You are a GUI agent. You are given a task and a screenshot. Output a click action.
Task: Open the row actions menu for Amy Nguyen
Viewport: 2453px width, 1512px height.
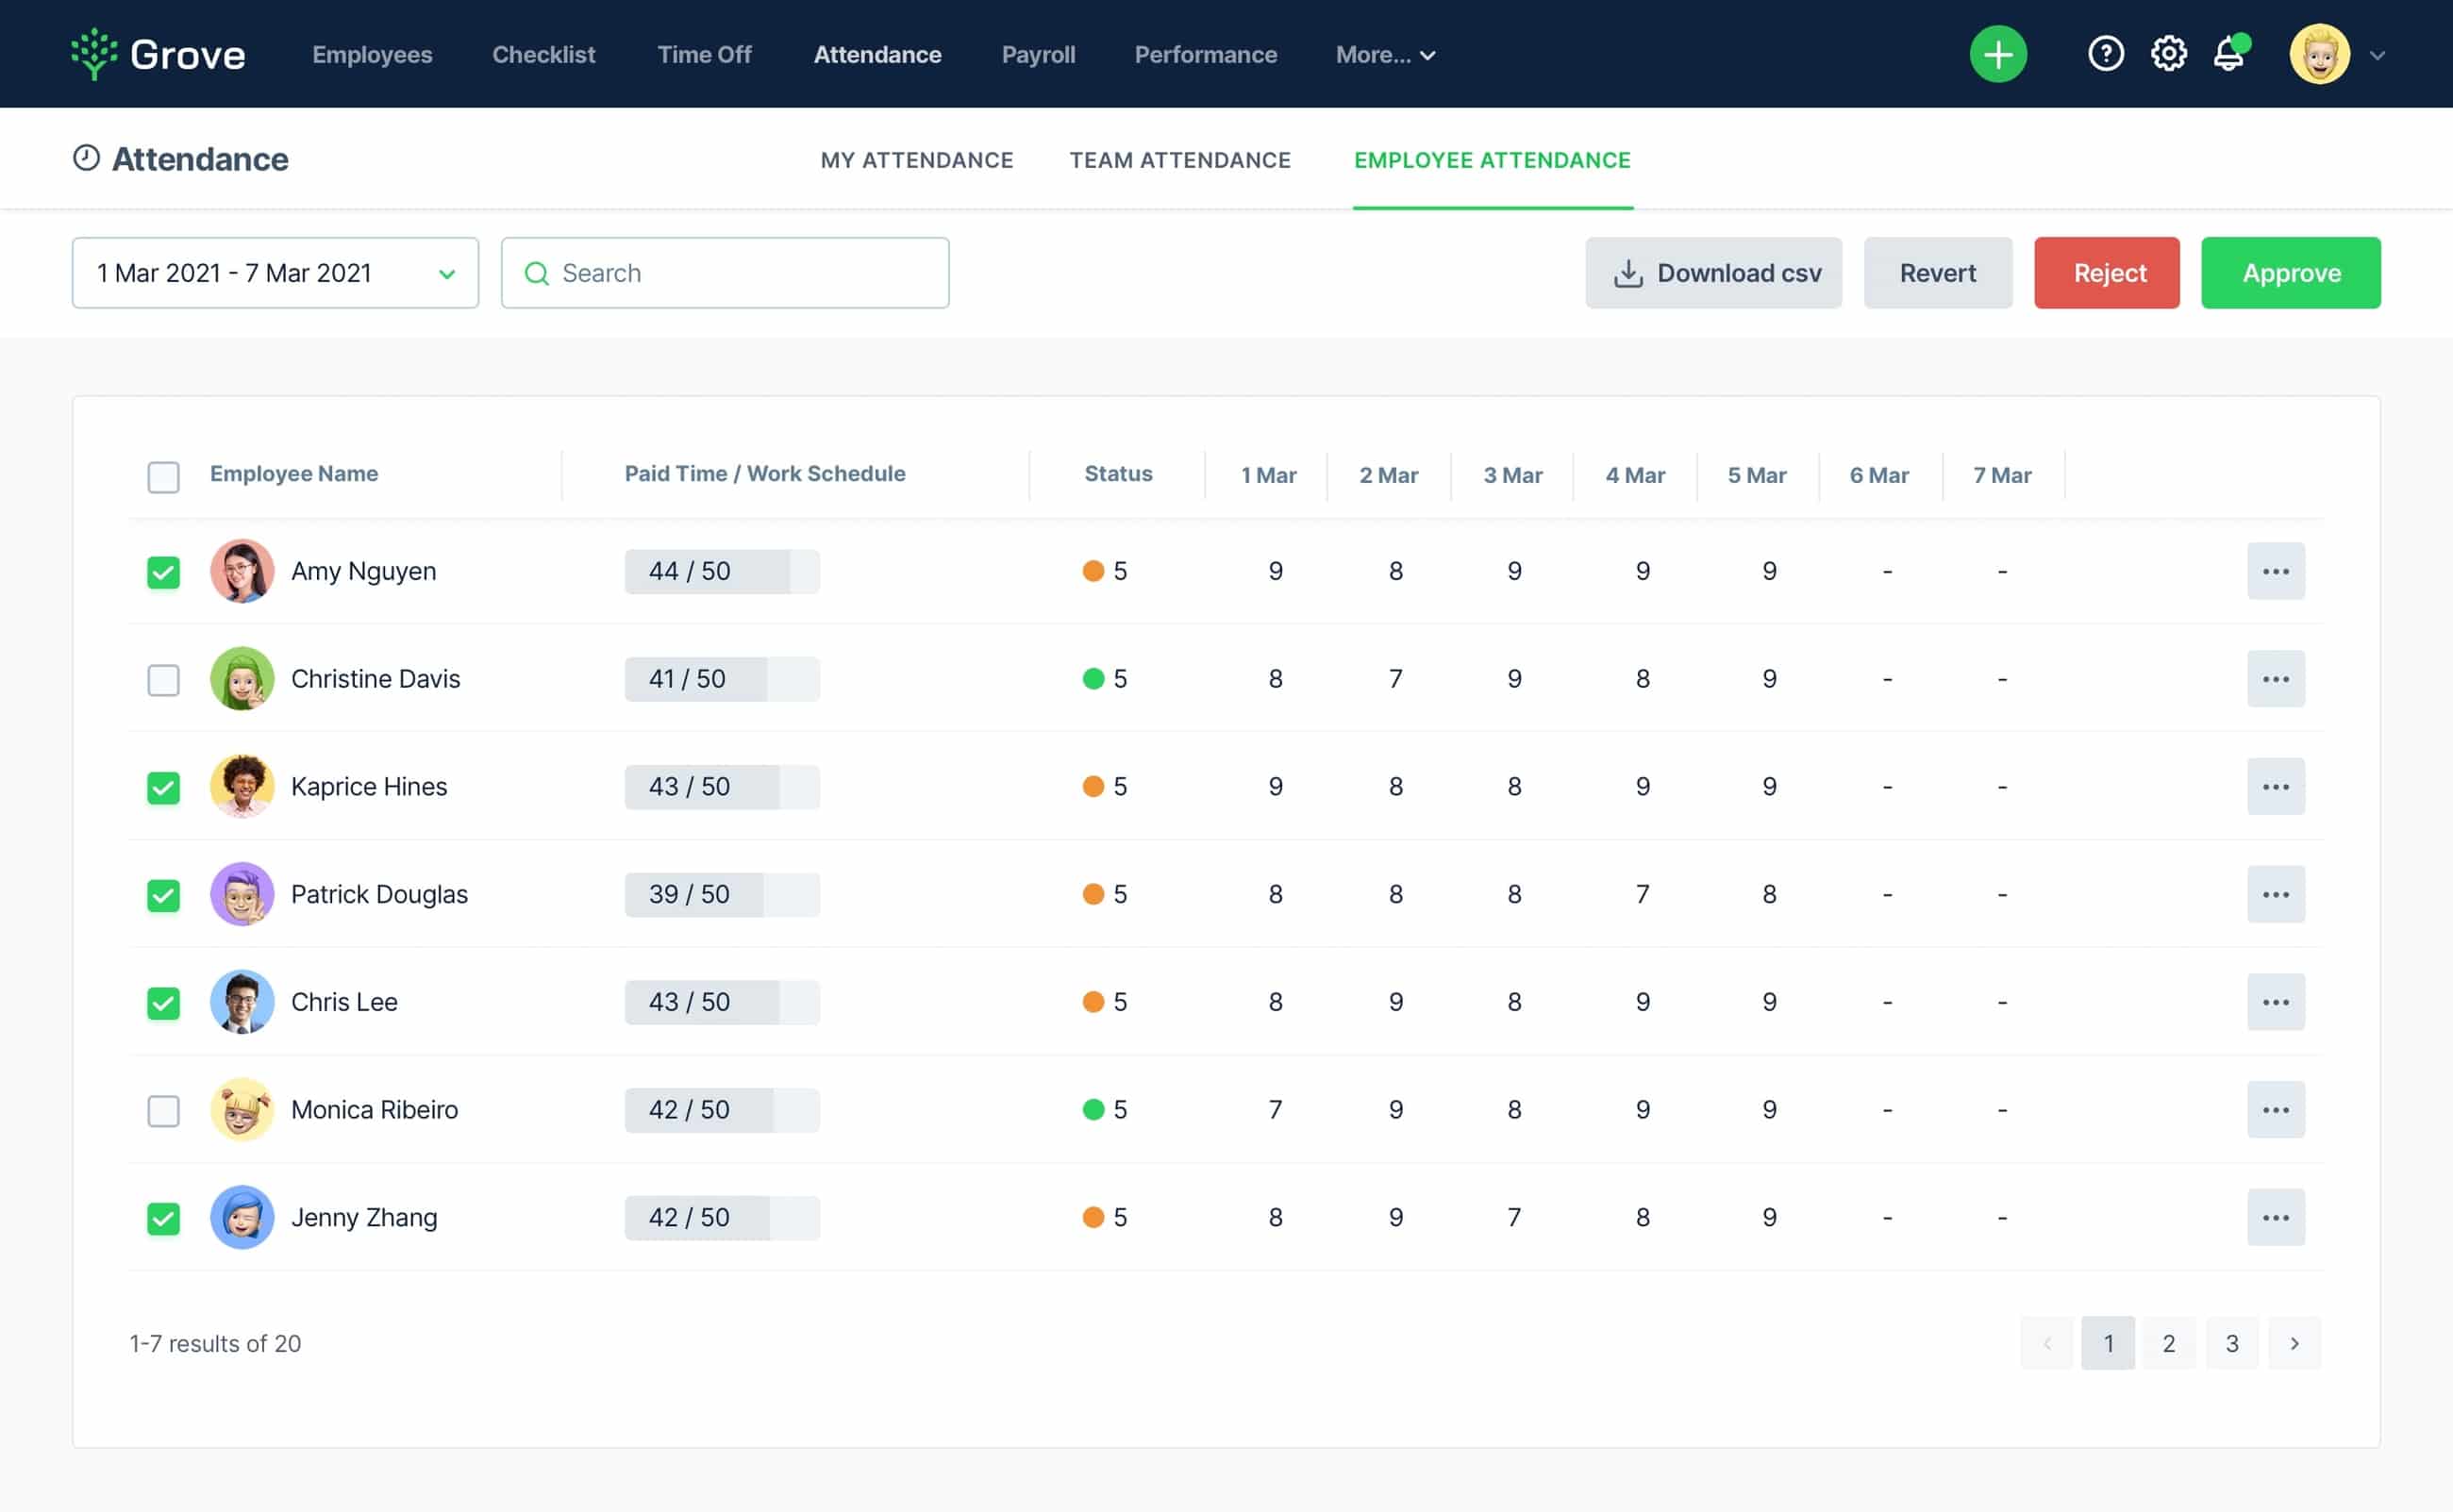2276,571
